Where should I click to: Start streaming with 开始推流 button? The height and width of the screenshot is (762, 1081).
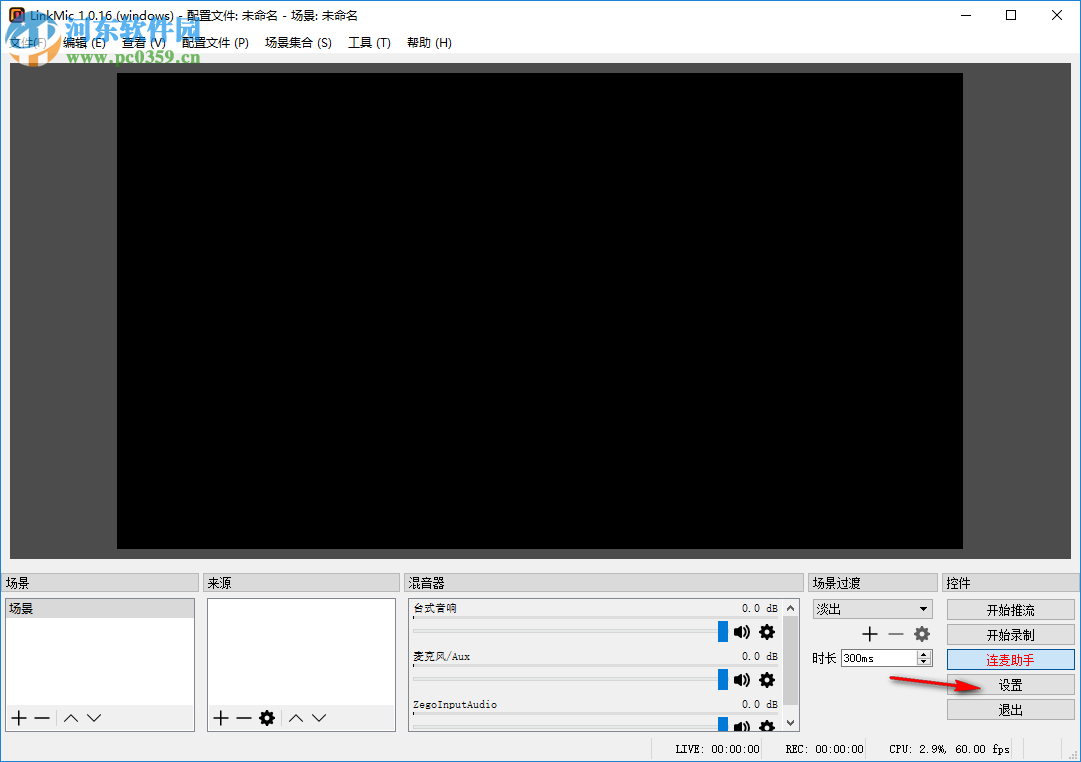[1009, 608]
